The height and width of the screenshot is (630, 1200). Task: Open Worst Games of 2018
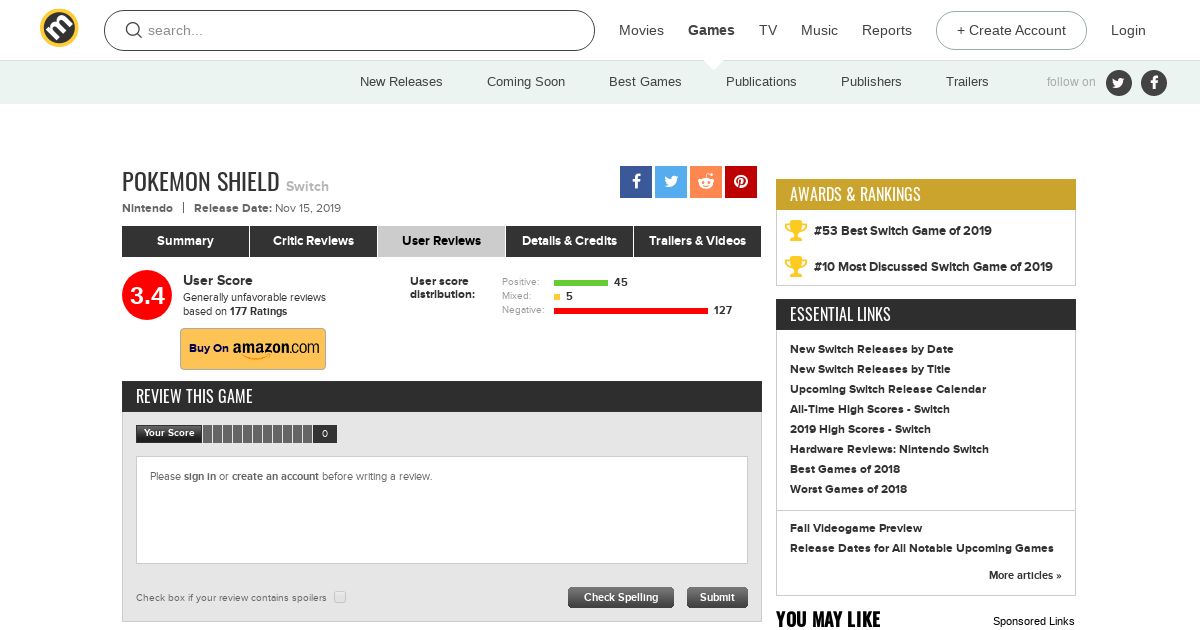pyautogui.click(x=848, y=489)
